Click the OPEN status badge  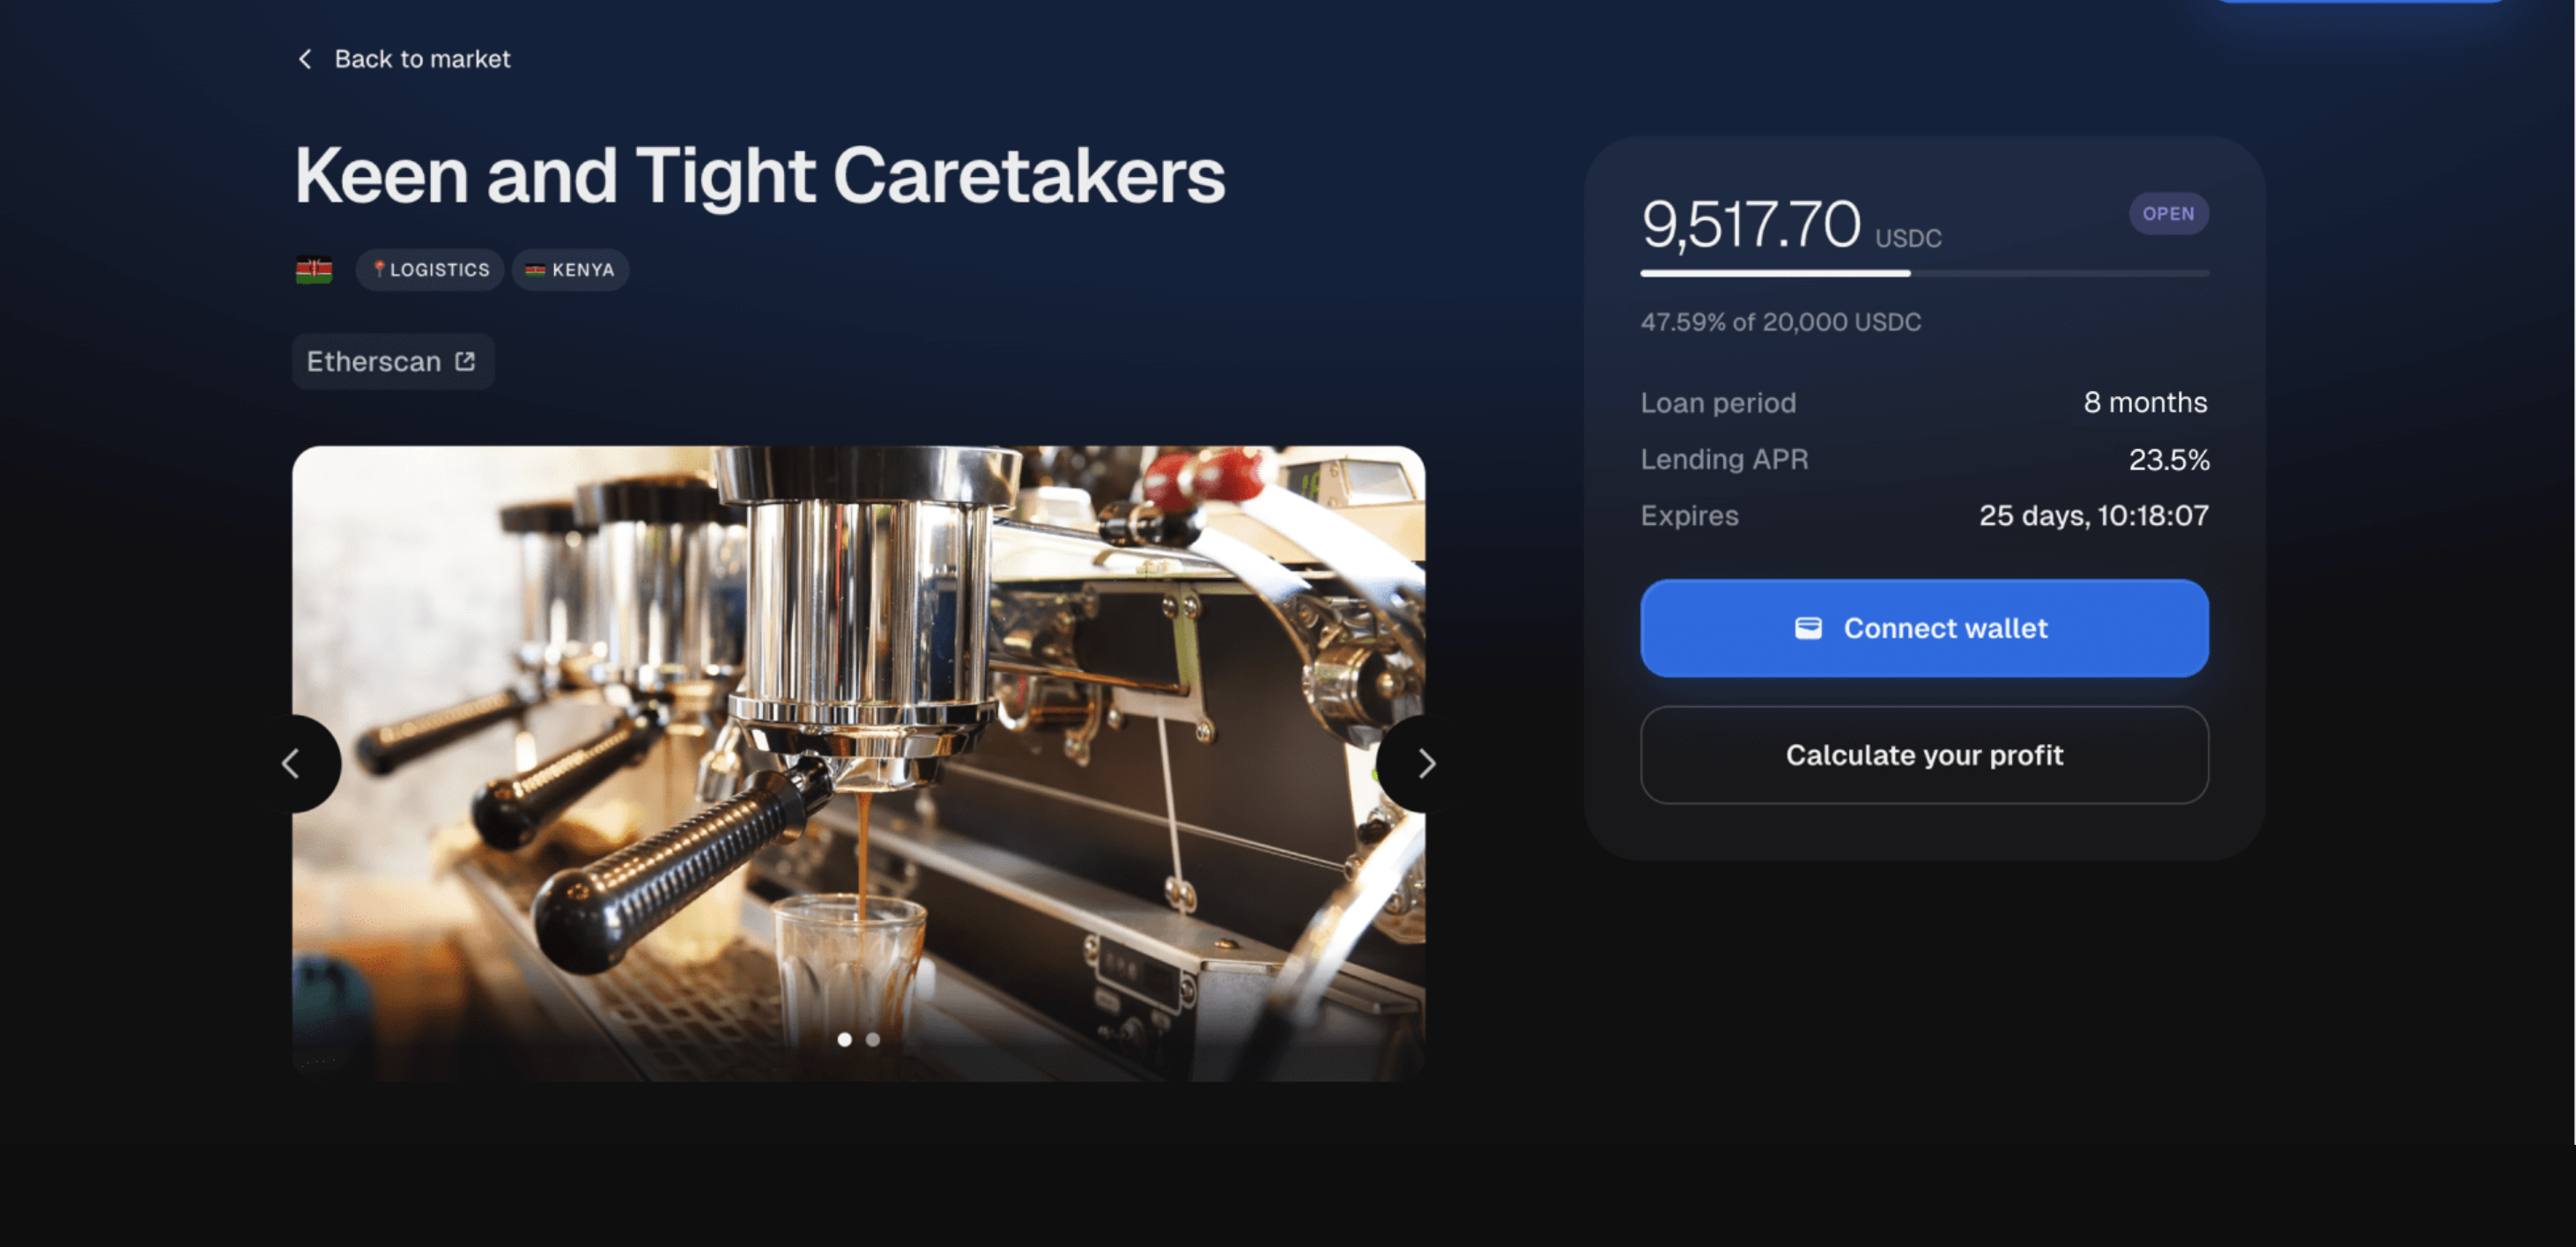(2168, 214)
